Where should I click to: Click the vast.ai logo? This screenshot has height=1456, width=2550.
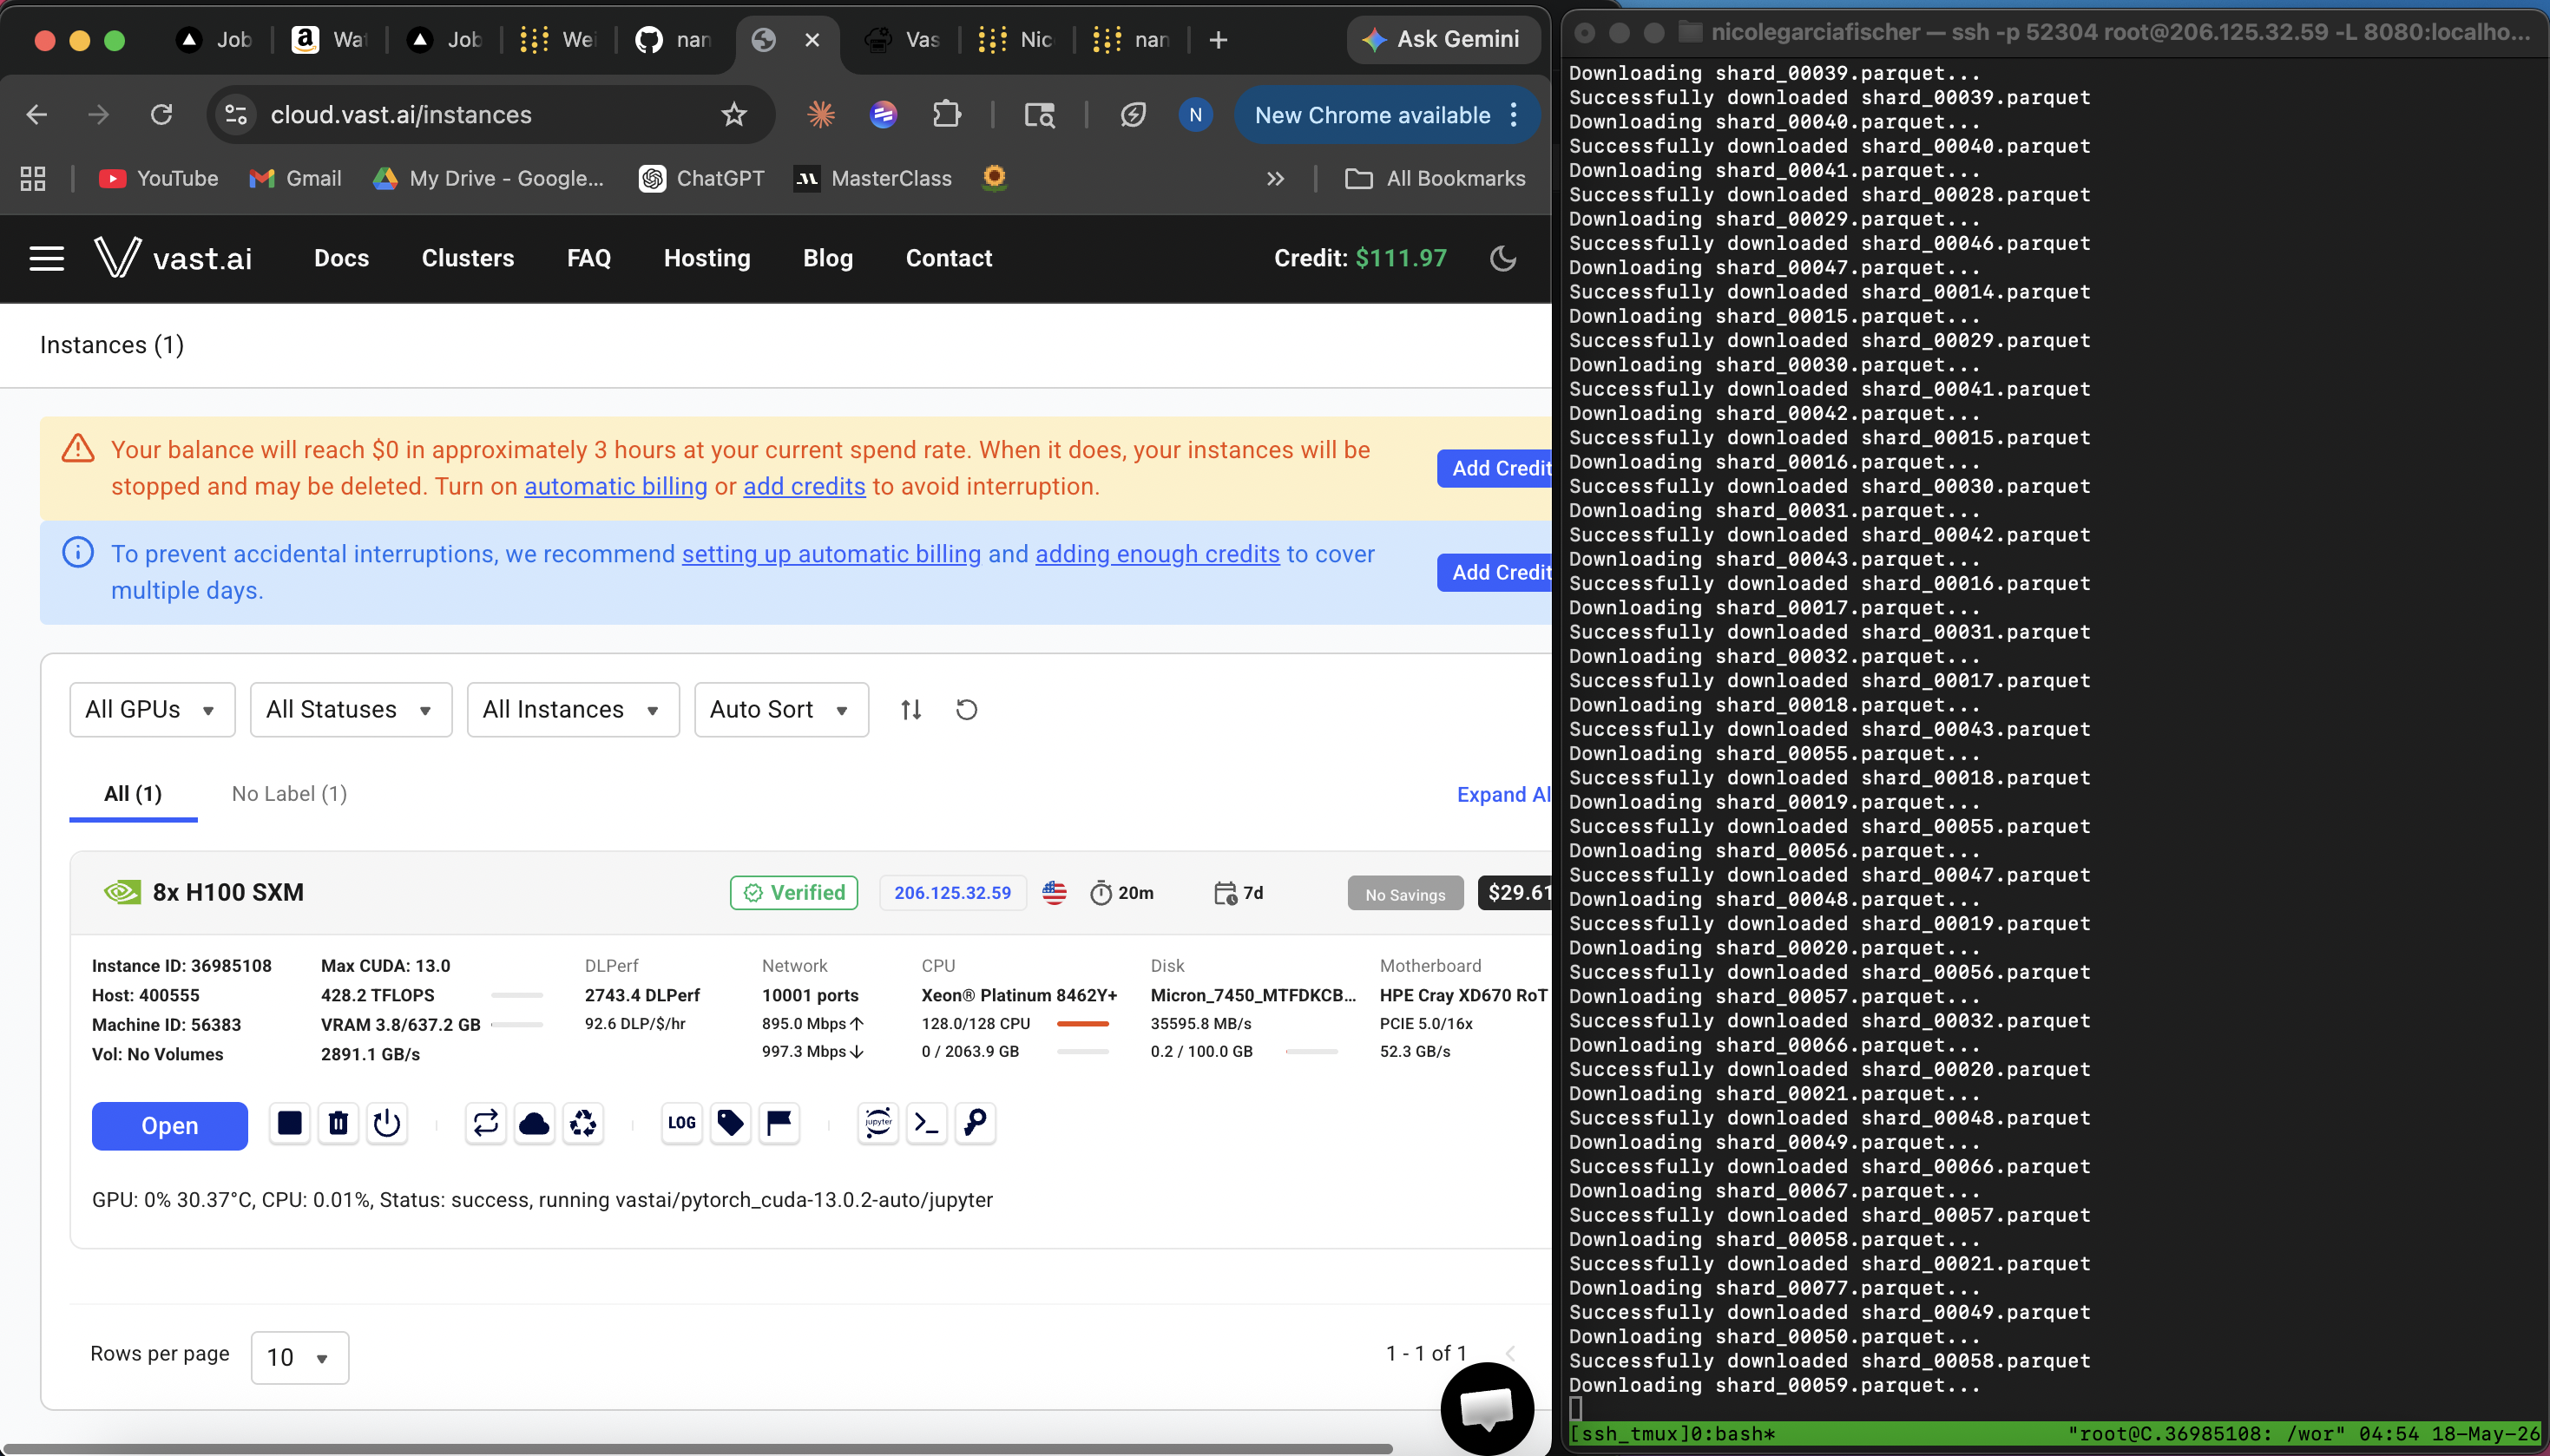(x=173, y=258)
